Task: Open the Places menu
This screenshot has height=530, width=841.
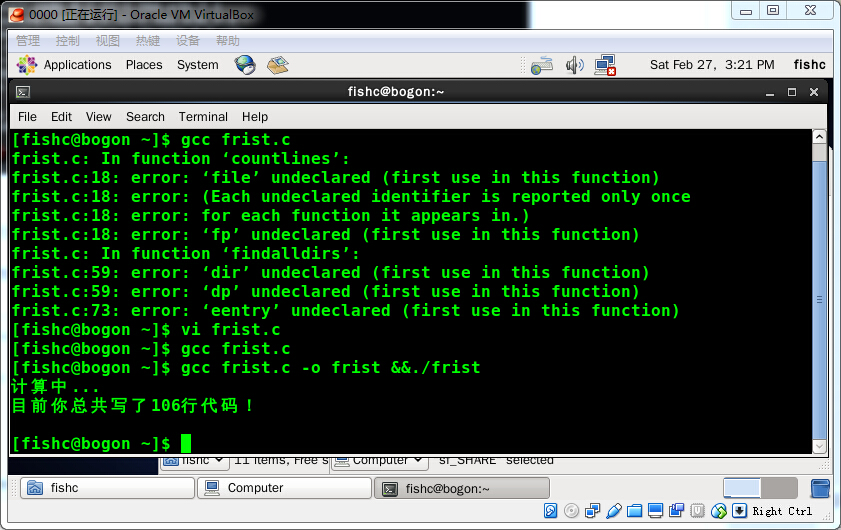Action: (x=144, y=65)
